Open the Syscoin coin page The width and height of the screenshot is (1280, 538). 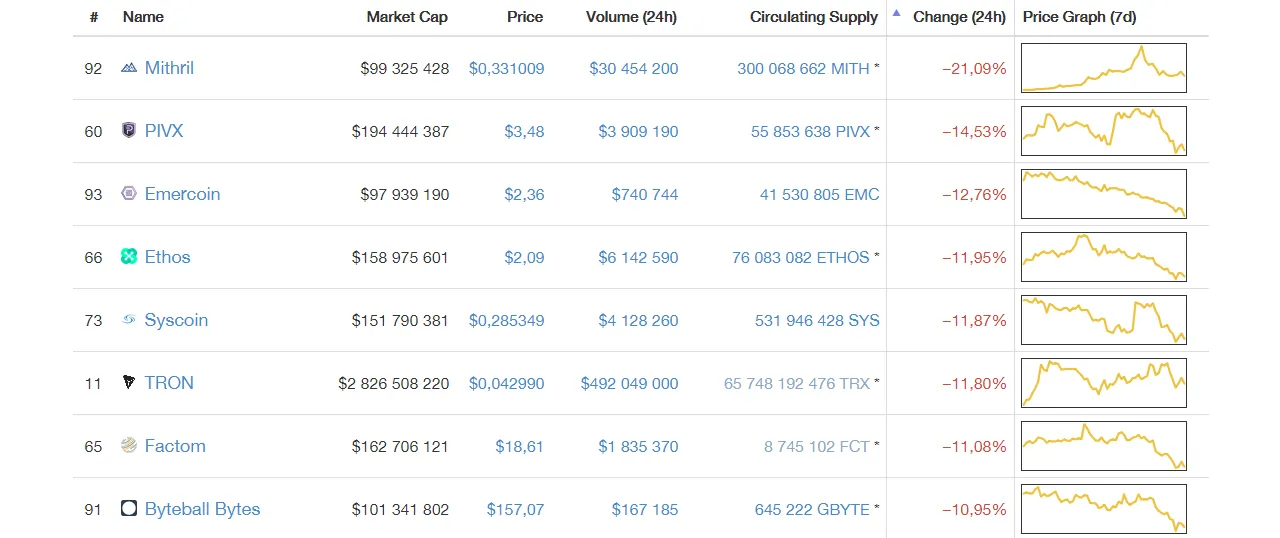click(x=176, y=320)
